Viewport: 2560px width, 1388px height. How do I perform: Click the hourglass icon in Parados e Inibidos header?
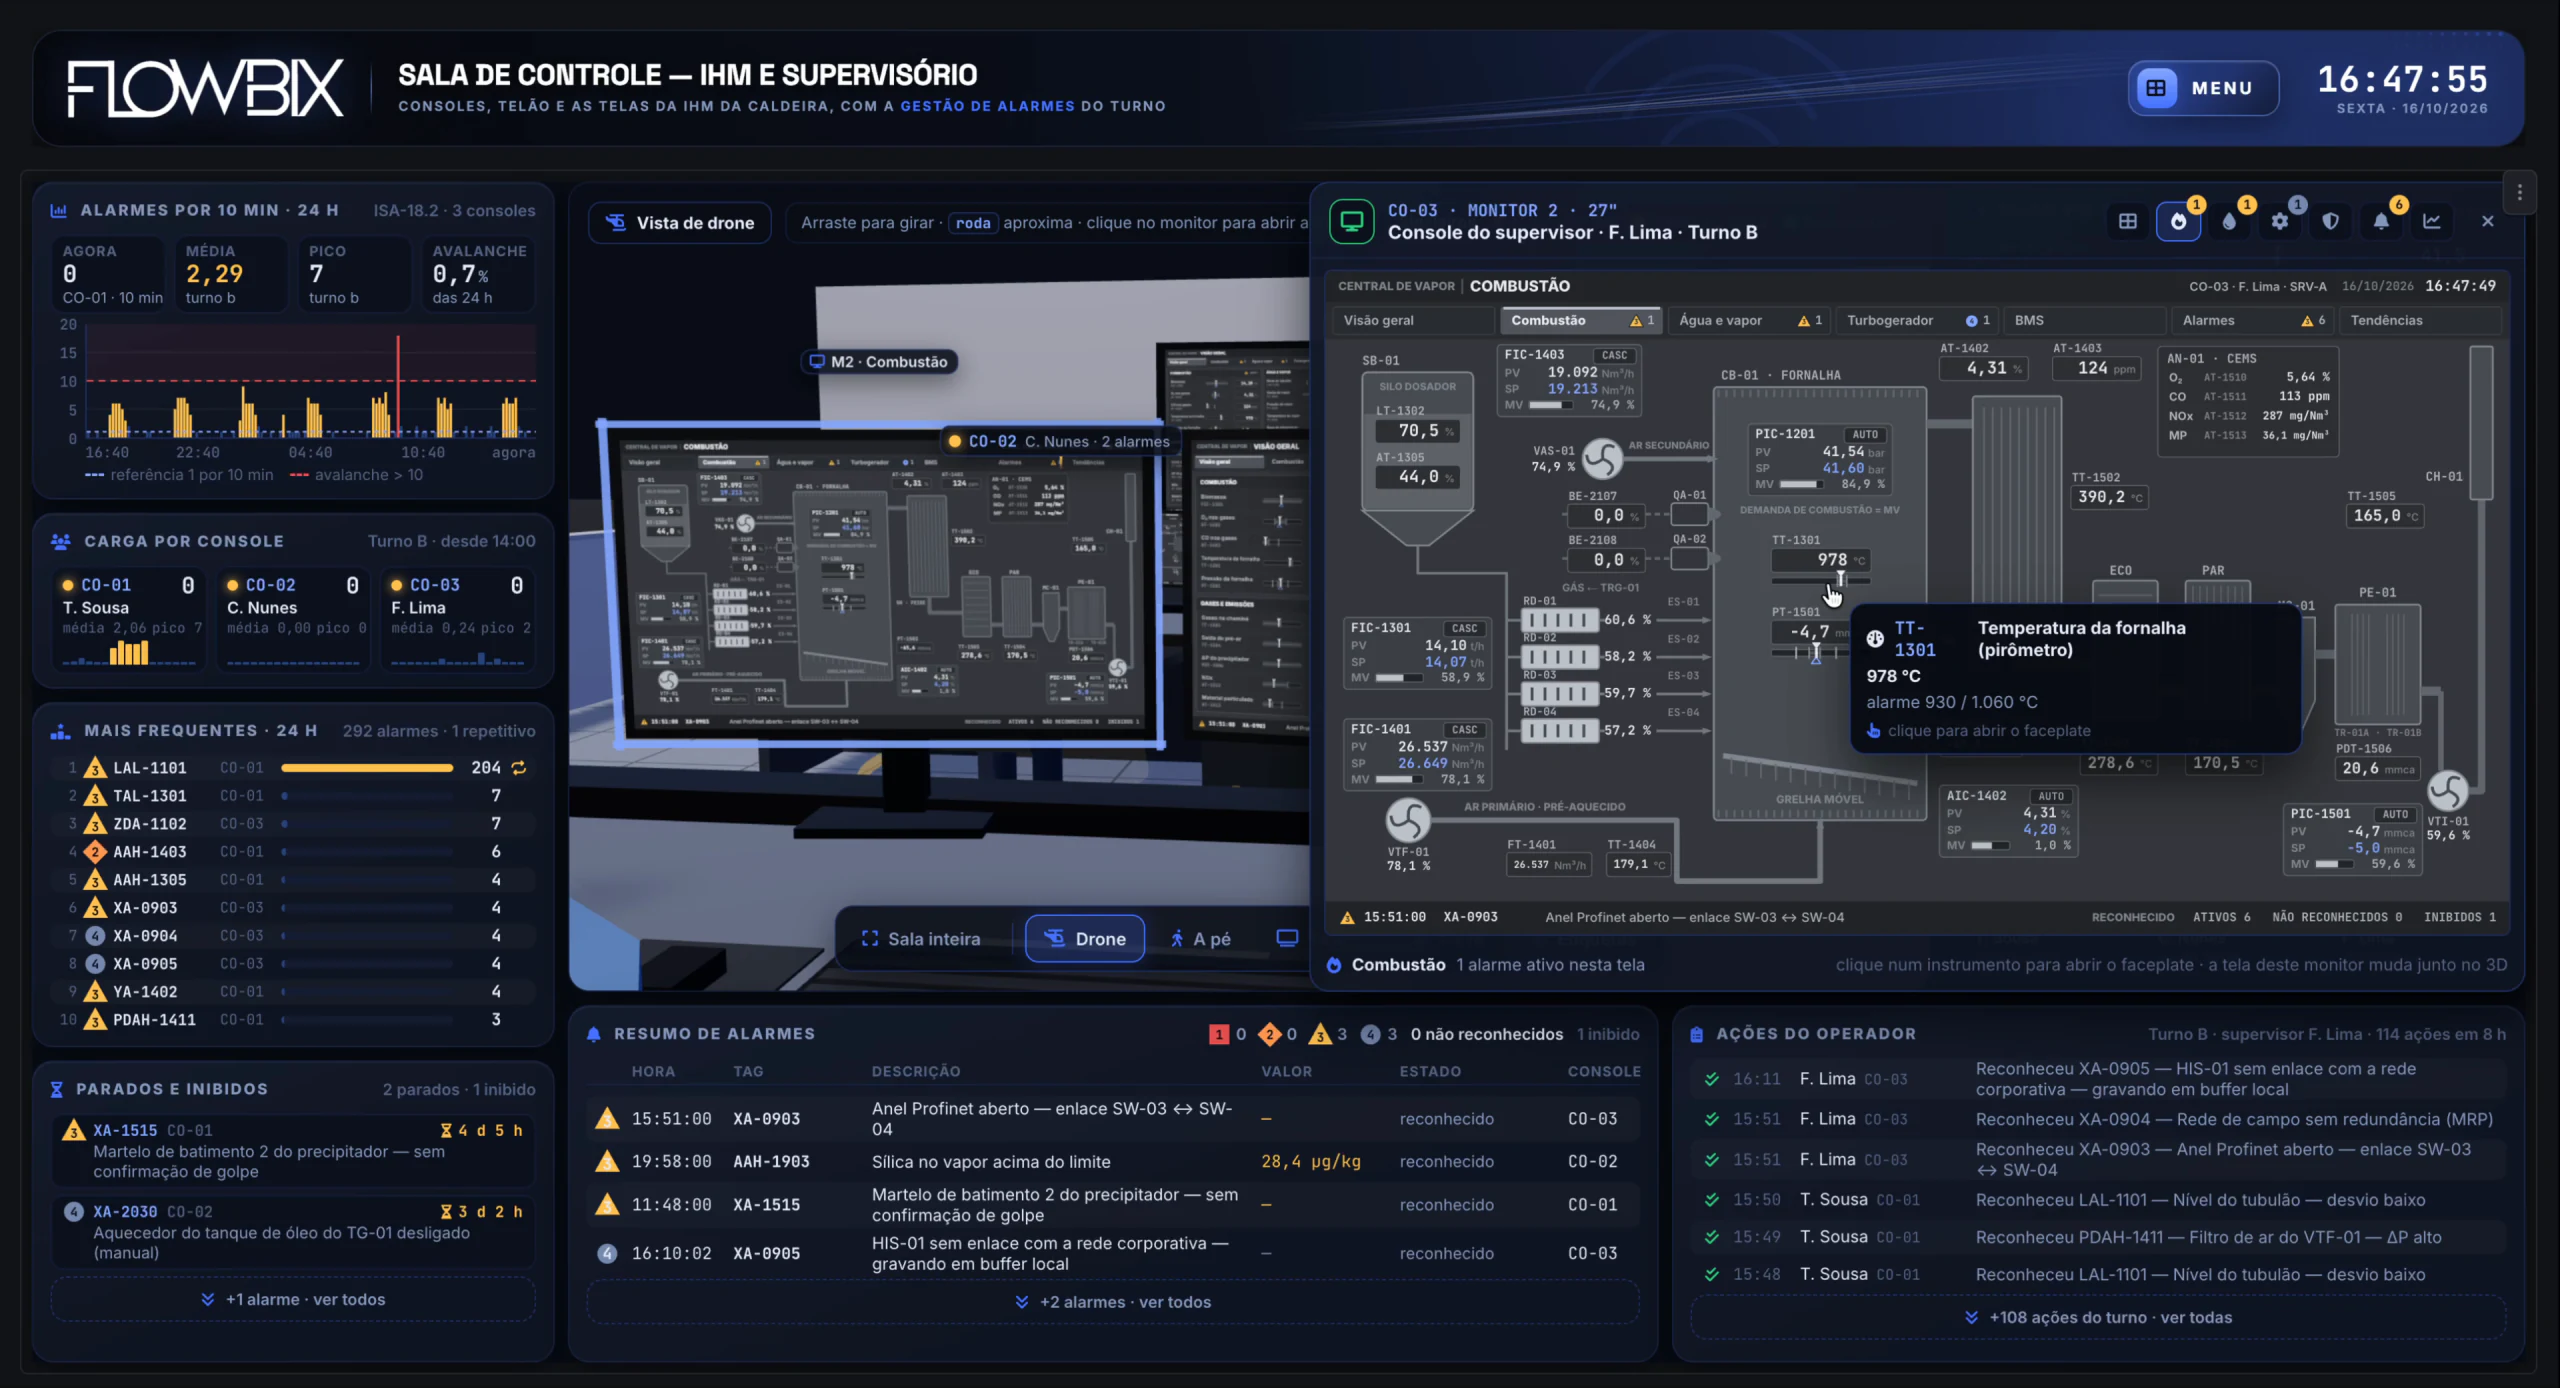click(x=57, y=1089)
